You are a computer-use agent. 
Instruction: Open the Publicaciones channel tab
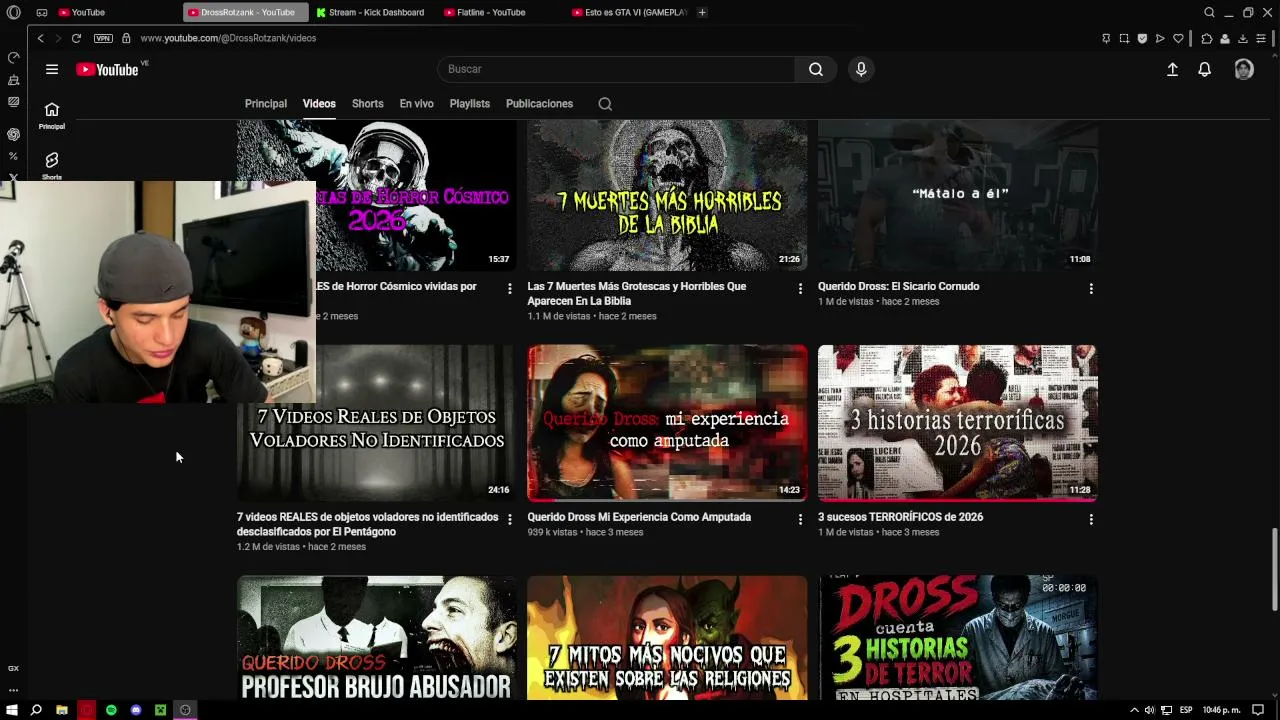[539, 104]
